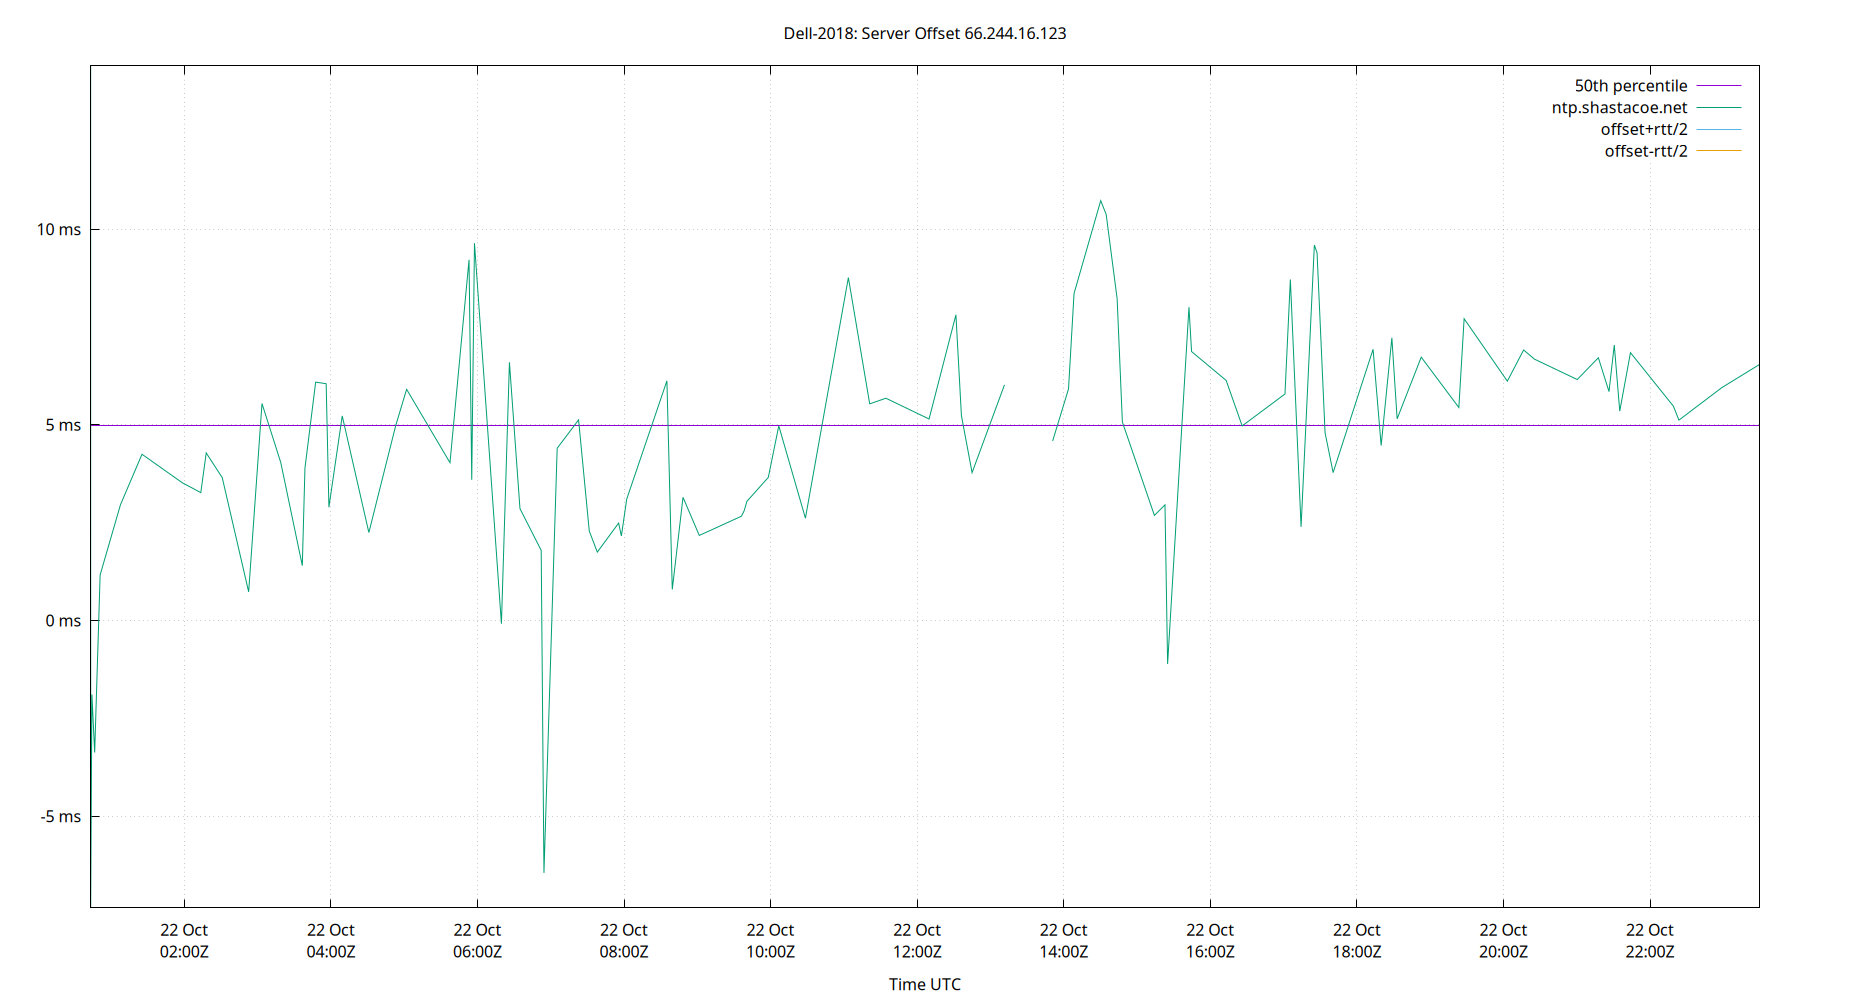Click the '22 Oct 06:00Z' x-axis label

[x=477, y=941]
